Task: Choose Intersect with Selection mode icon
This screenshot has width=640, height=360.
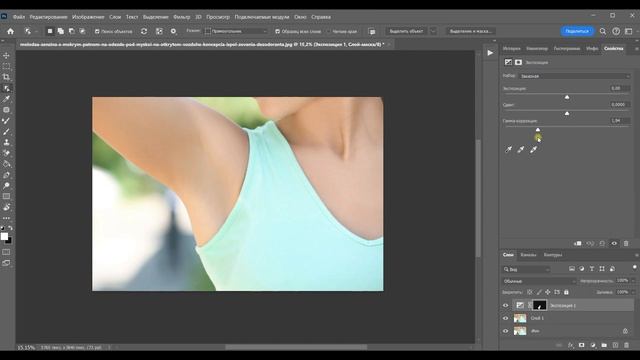Action: pyautogui.click(x=82, y=31)
